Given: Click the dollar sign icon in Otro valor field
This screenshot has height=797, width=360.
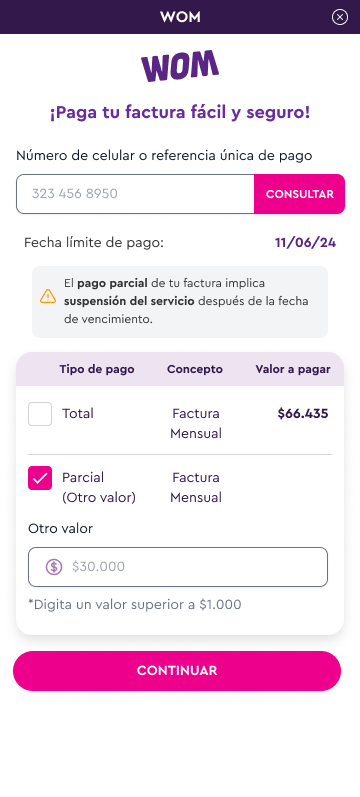Looking at the screenshot, I should point(54,566).
